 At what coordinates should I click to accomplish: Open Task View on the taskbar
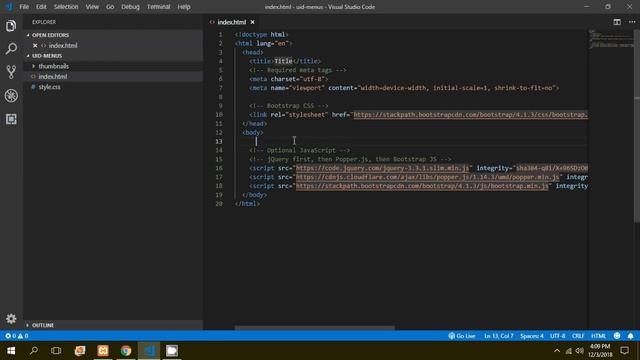(56, 351)
